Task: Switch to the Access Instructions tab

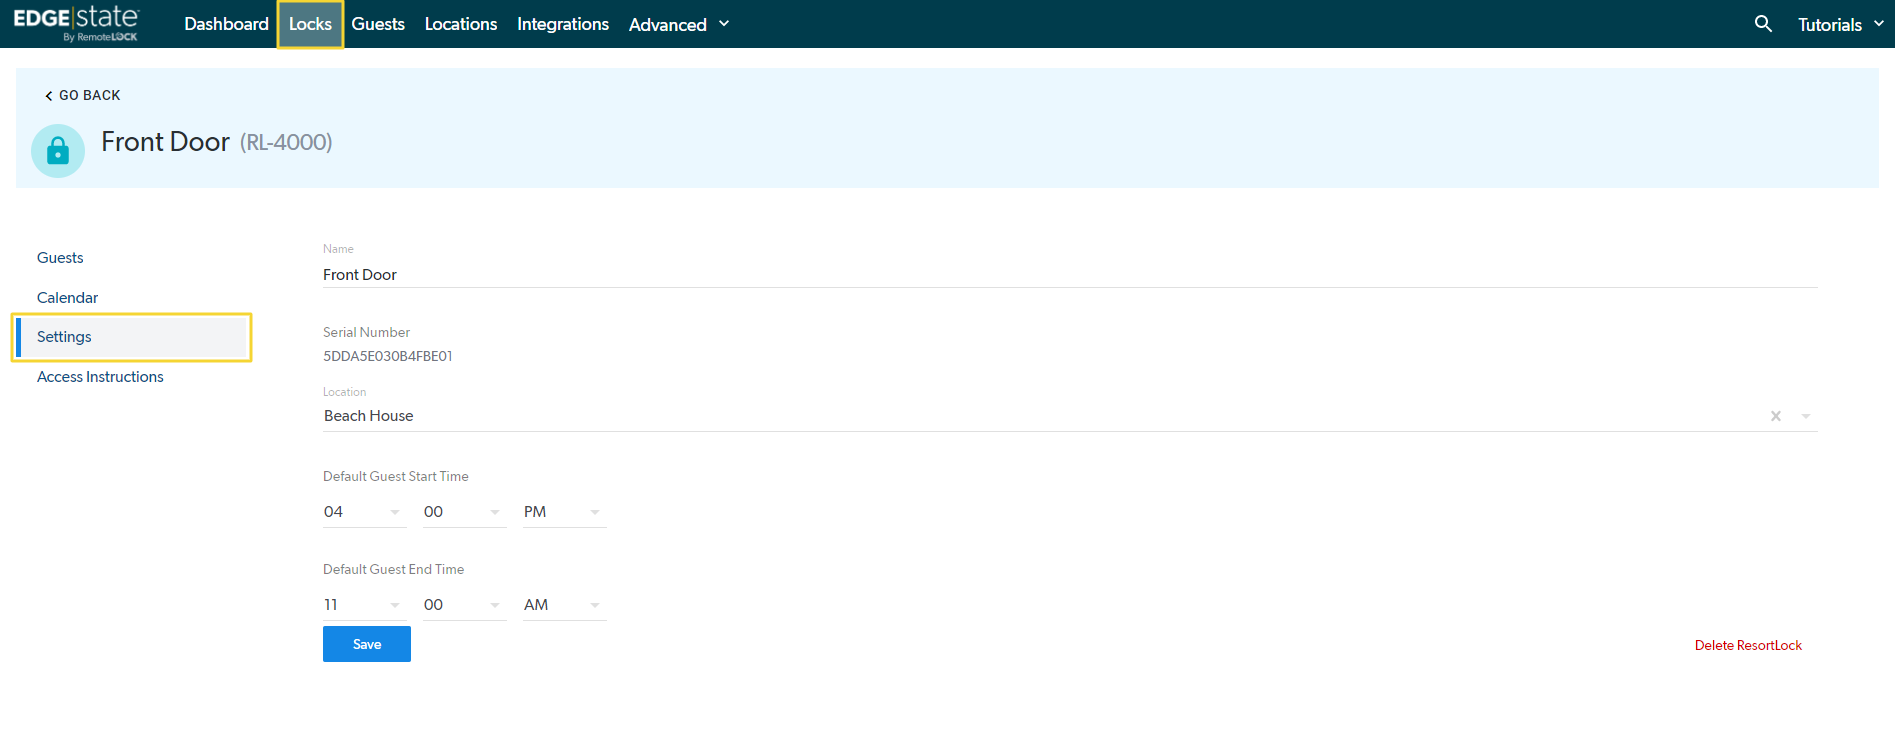Action: coord(100,377)
